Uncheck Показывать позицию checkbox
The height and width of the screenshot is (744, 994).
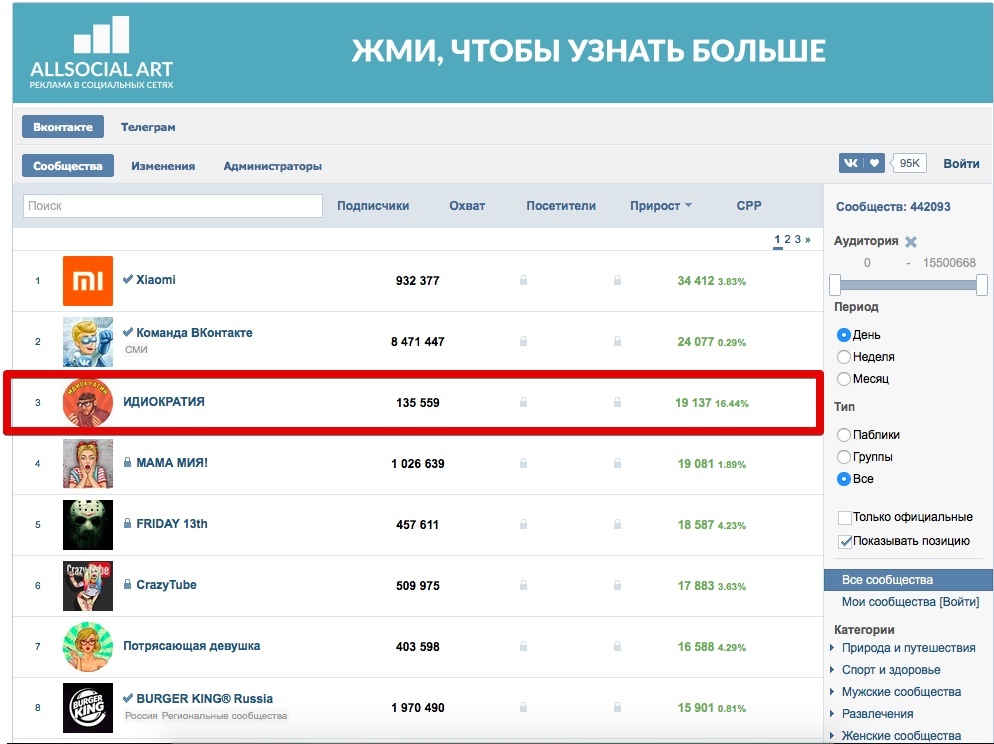[x=844, y=541]
